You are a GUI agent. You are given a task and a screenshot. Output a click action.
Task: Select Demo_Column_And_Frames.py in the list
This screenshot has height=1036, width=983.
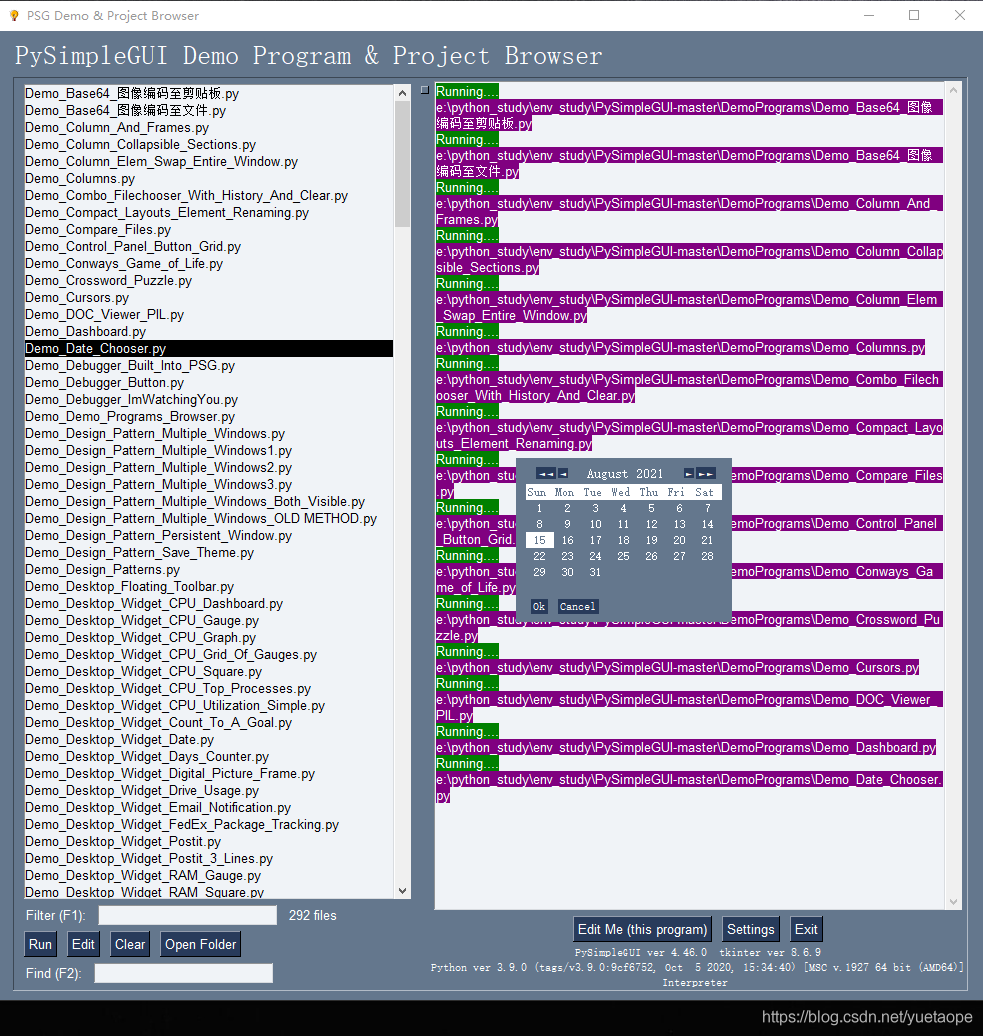pos(209,128)
